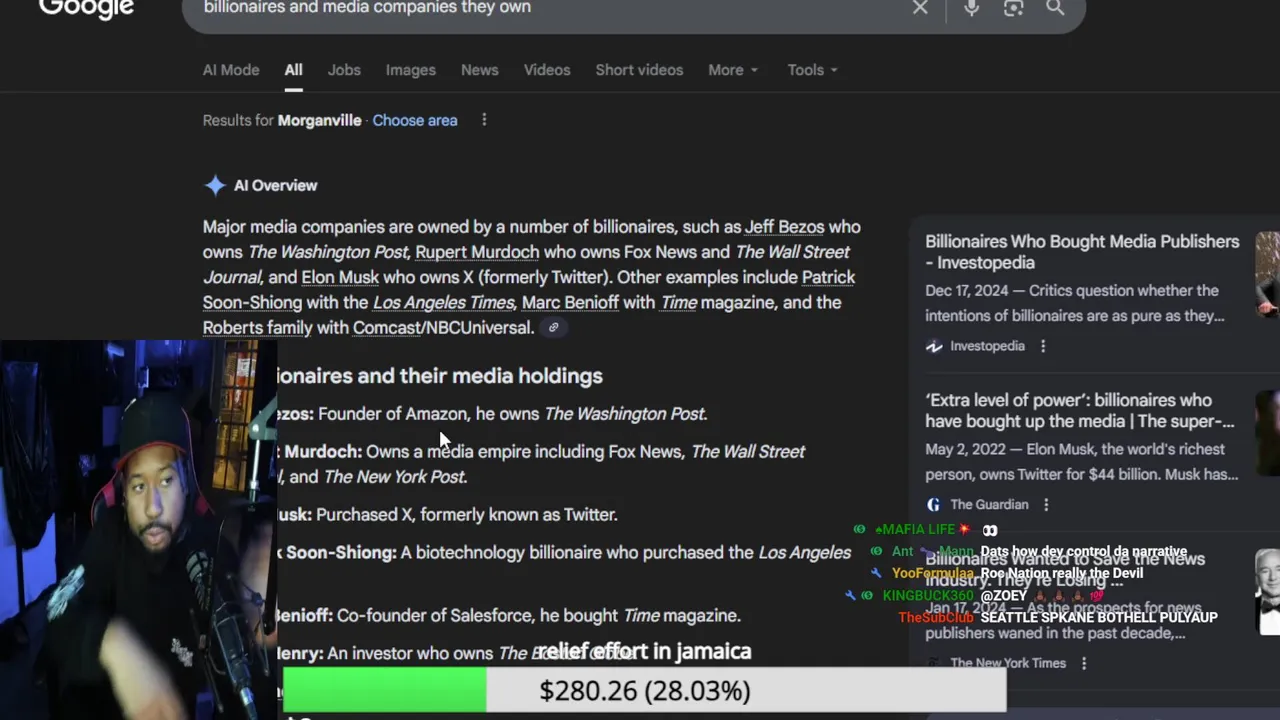Click the AI Overview sparkle icon
The image size is (1280, 720).
214,185
